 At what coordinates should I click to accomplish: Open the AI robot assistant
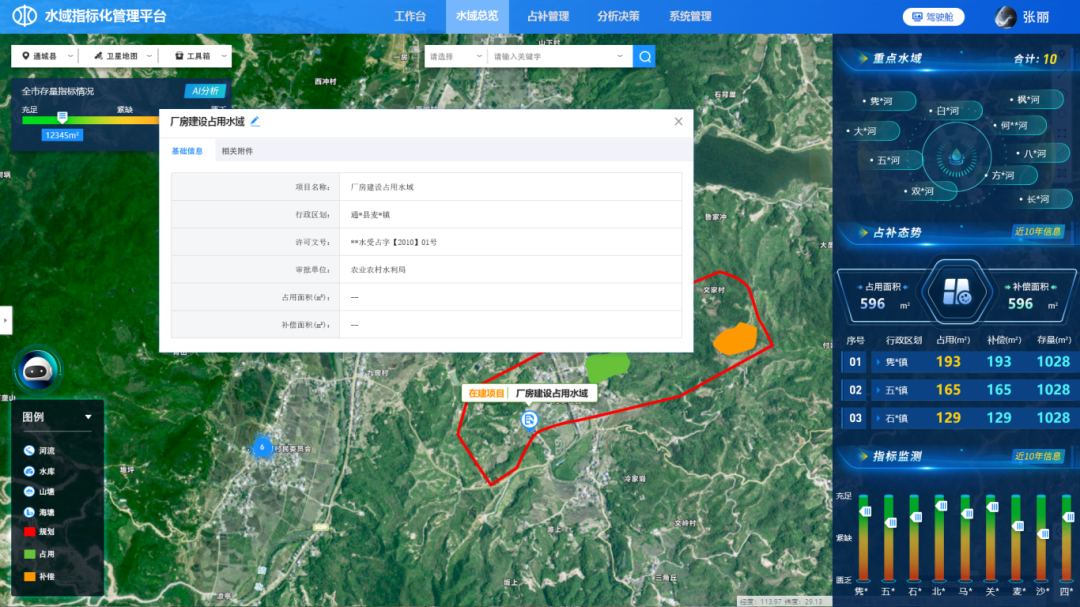pos(37,370)
